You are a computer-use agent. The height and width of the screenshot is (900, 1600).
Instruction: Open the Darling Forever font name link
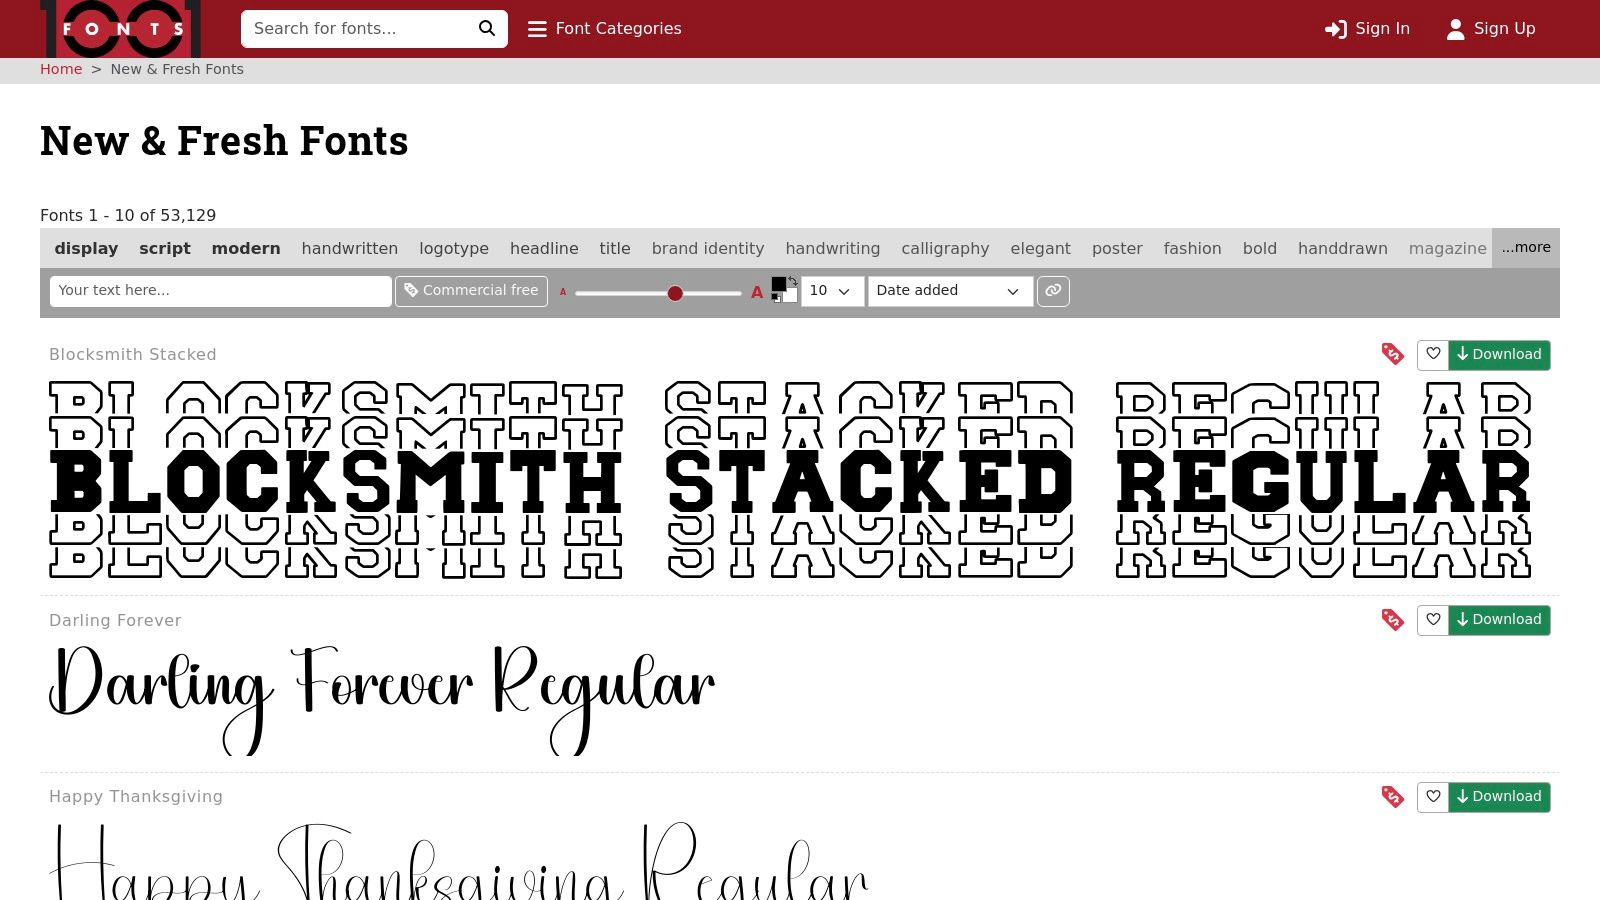pos(115,621)
